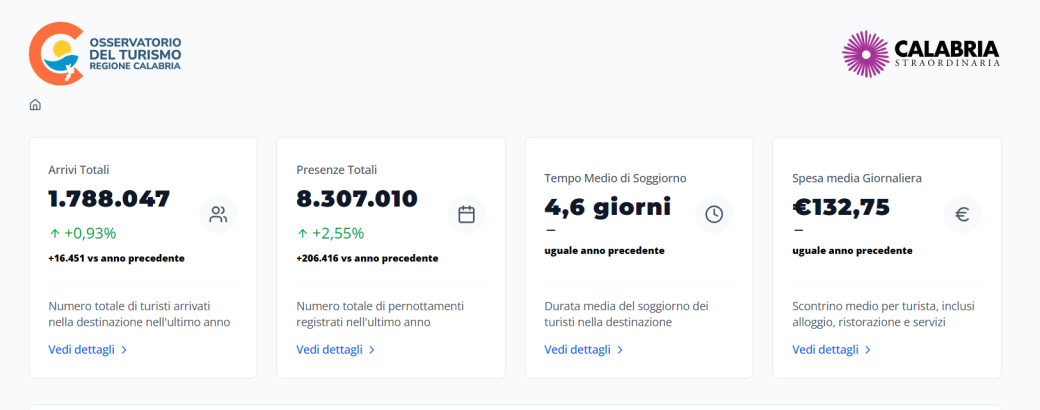Select the 1.788.047 arrivals figure

point(109,199)
